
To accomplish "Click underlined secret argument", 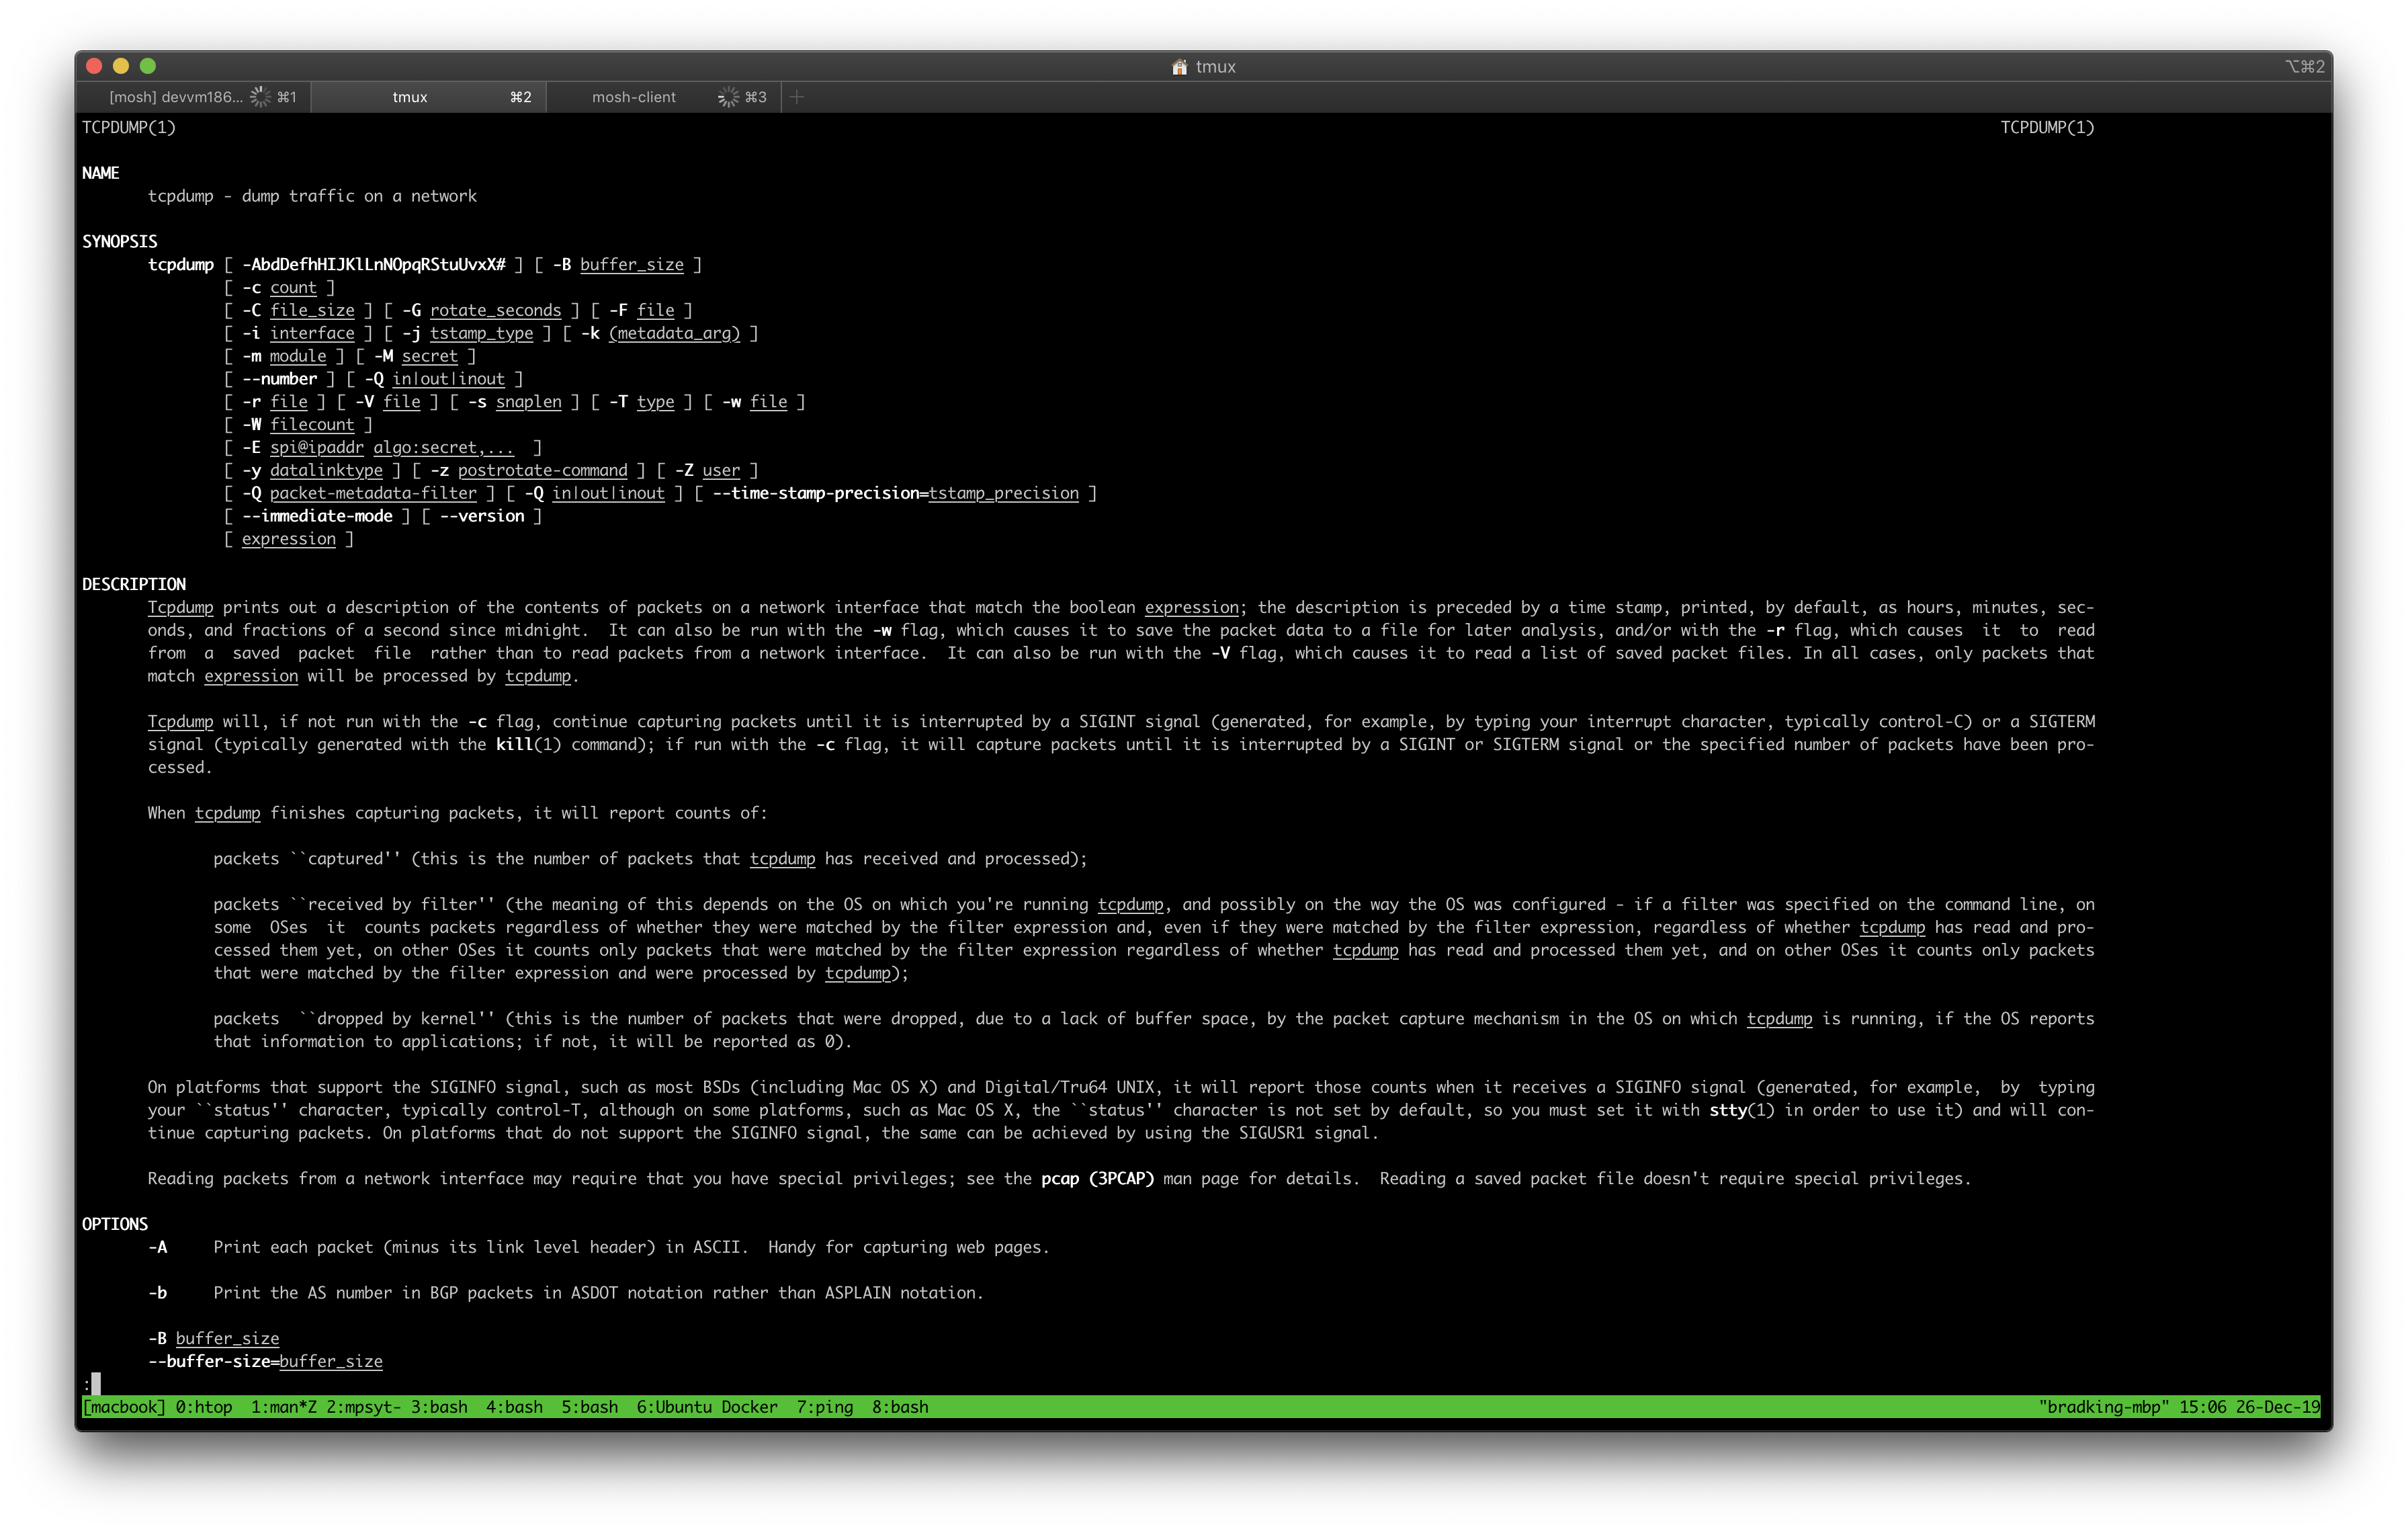I will tap(429, 356).
